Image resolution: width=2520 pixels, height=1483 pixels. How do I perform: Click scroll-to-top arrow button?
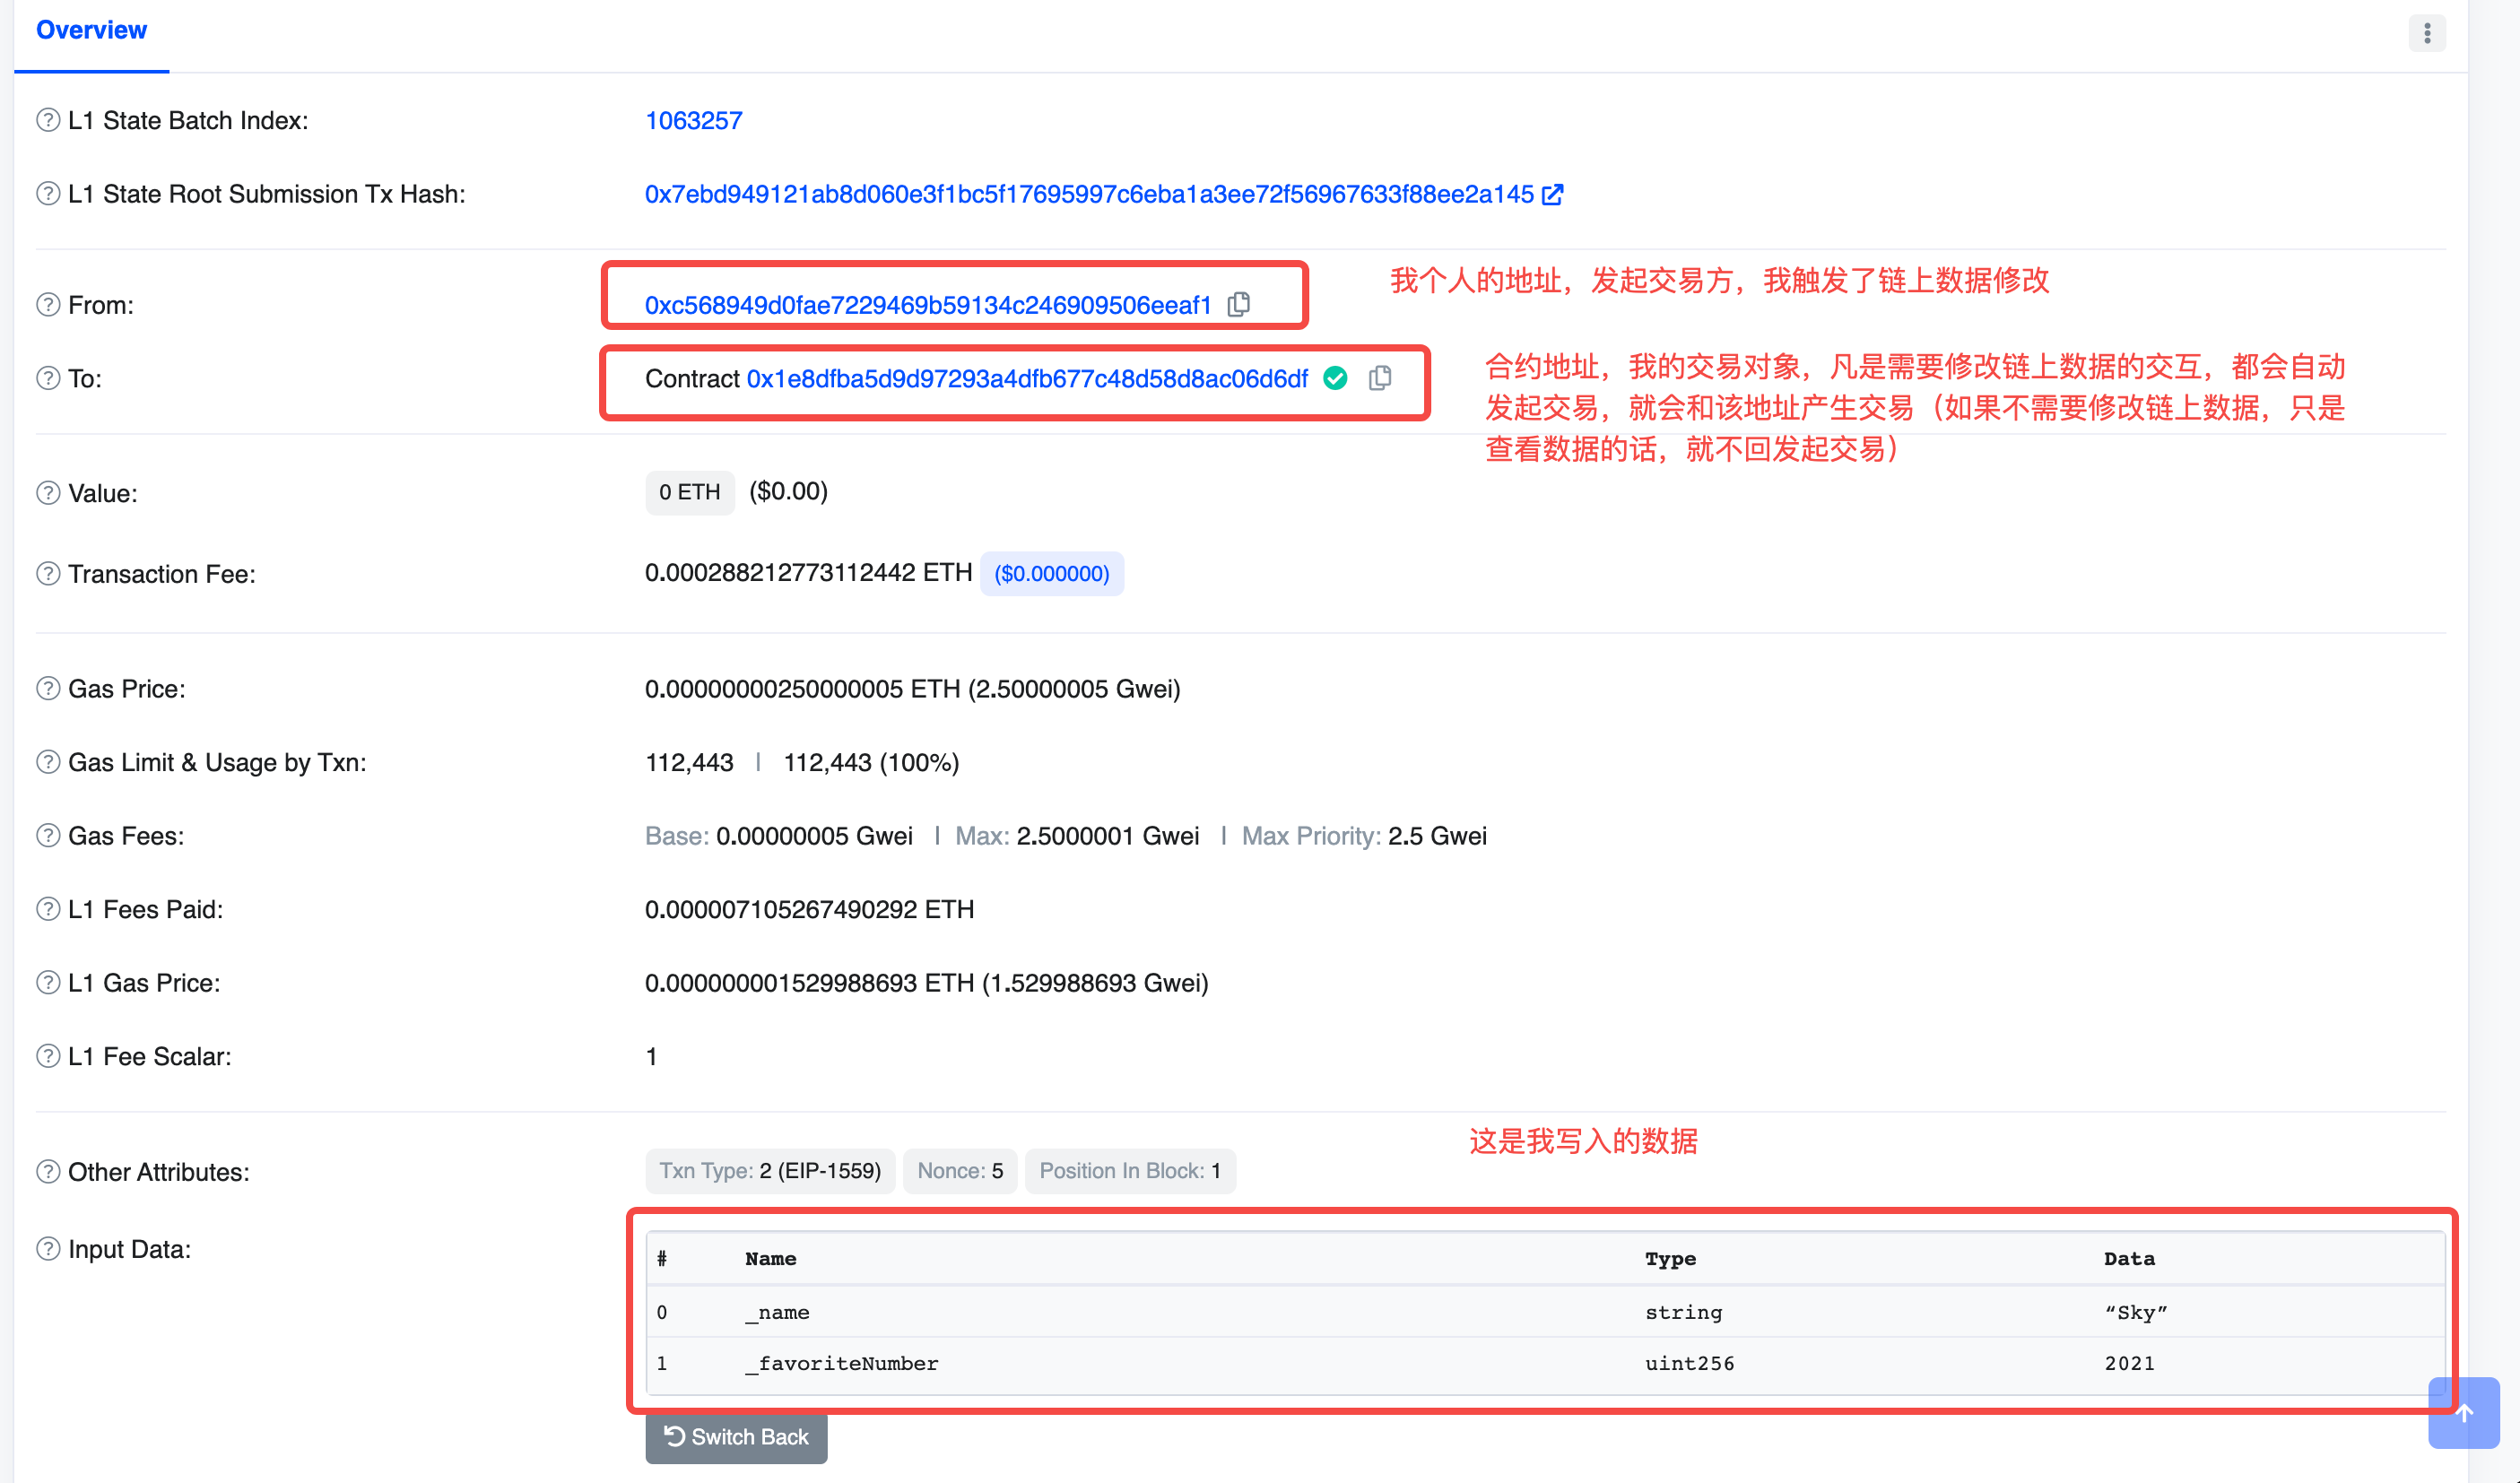(x=2464, y=1413)
